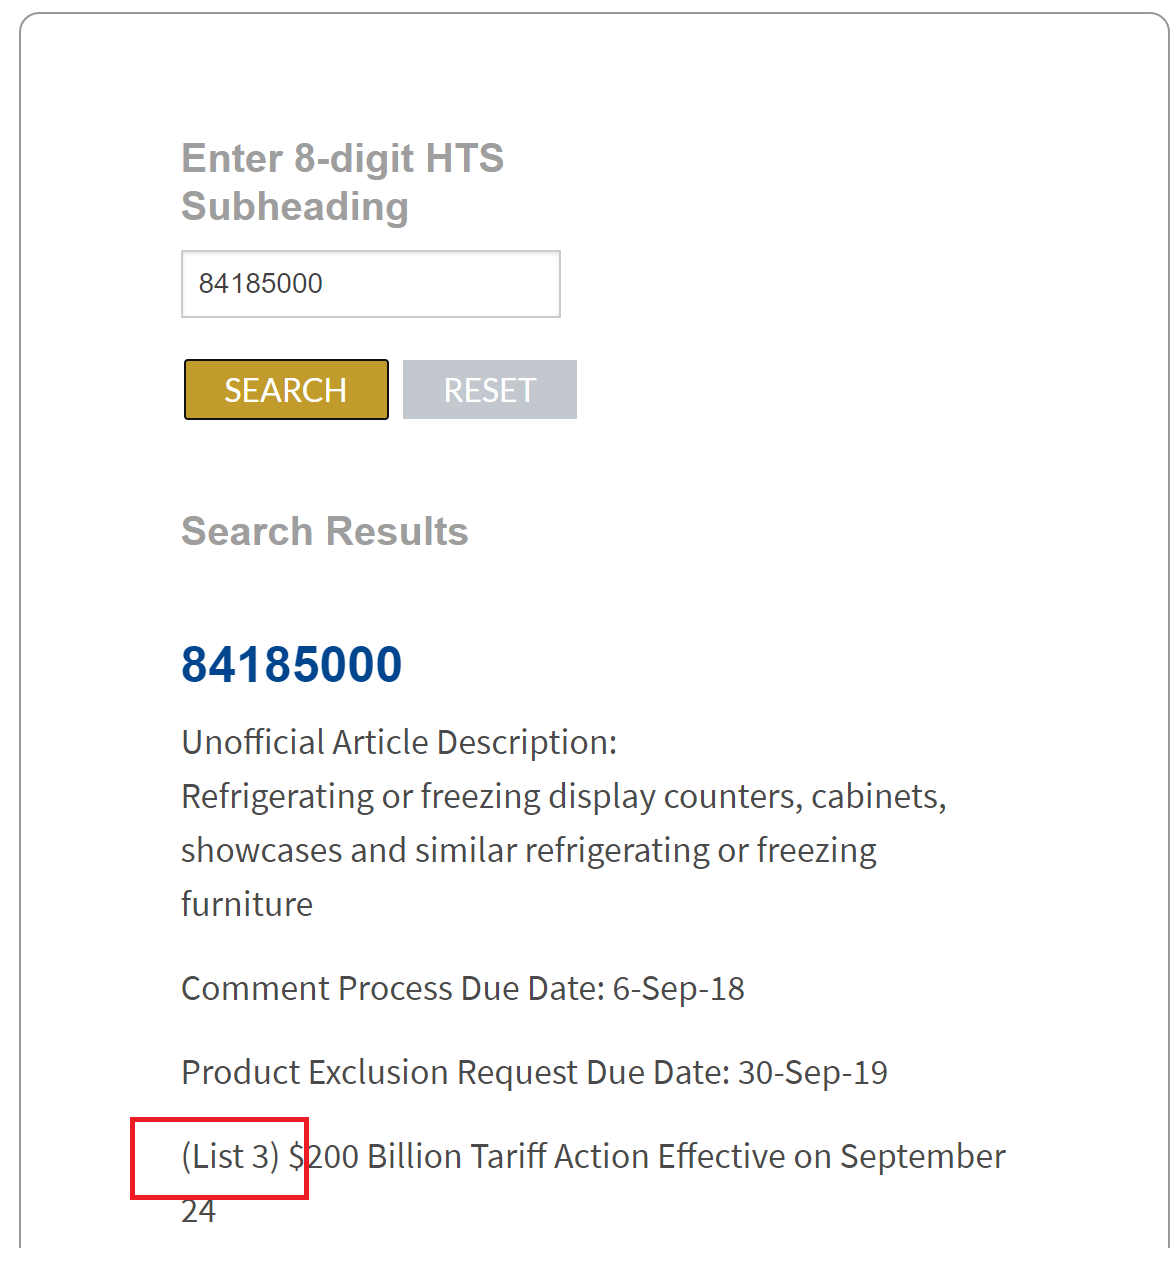Screen dimensions: 1176x1262
Task: Click the gold SEARCH button
Action: (x=286, y=389)
